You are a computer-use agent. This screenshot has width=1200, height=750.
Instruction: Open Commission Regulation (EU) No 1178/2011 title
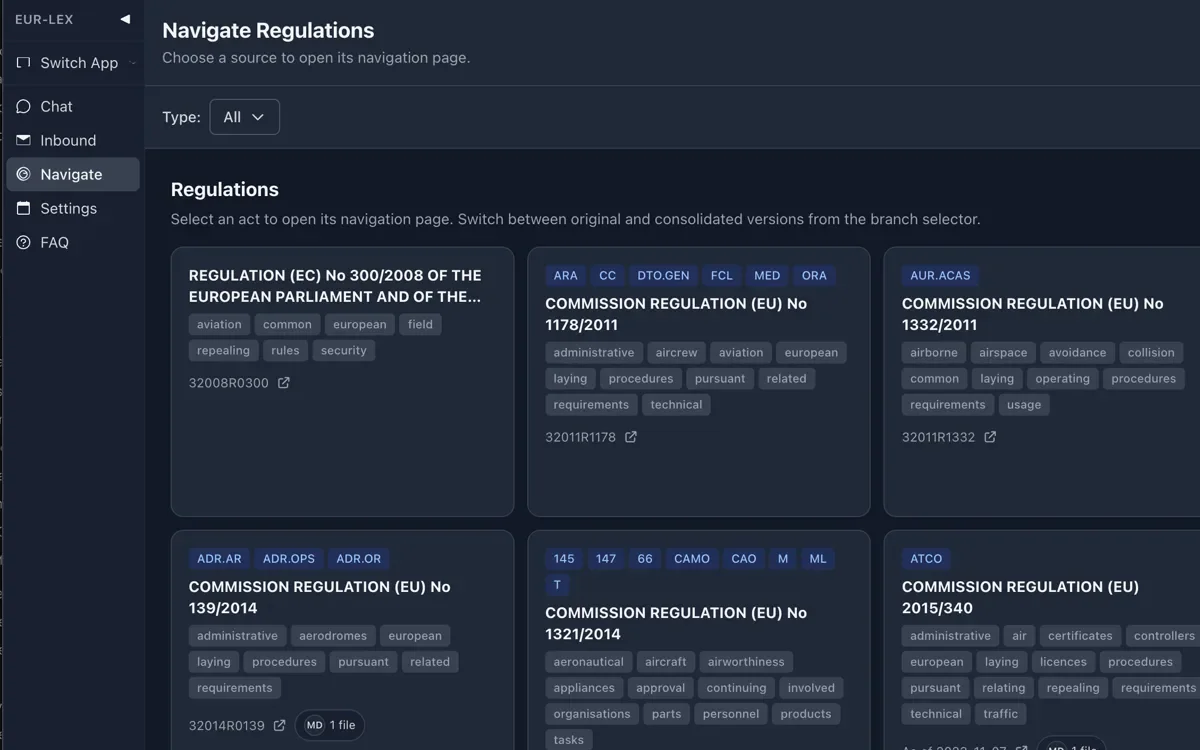point(676,314)
